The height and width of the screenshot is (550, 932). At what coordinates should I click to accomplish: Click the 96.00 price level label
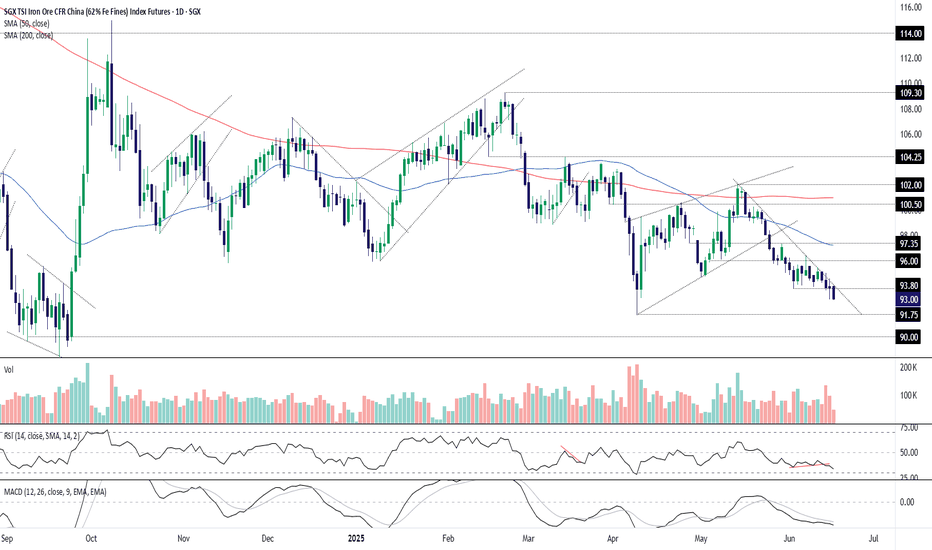911,261
